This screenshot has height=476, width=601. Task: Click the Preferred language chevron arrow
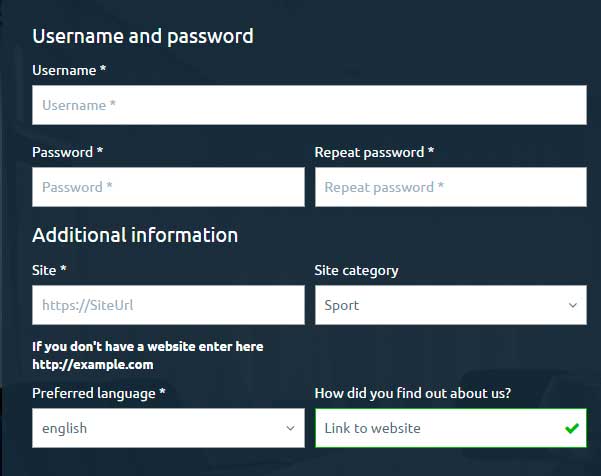[x=290, y=428]
